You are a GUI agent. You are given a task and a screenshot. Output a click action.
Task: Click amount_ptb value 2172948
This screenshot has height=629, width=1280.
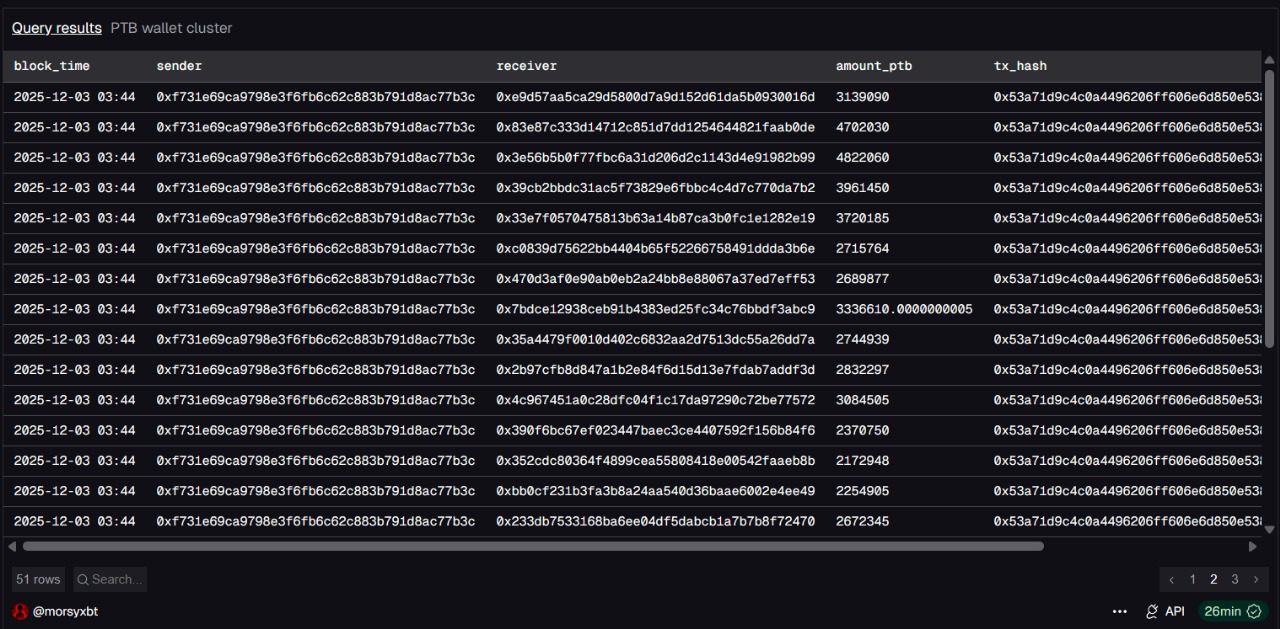[862, 461]
